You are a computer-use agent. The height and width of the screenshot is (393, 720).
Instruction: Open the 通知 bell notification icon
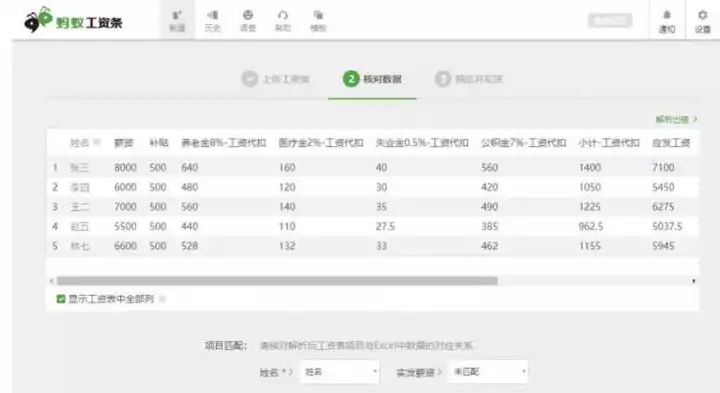pos(667,22)
